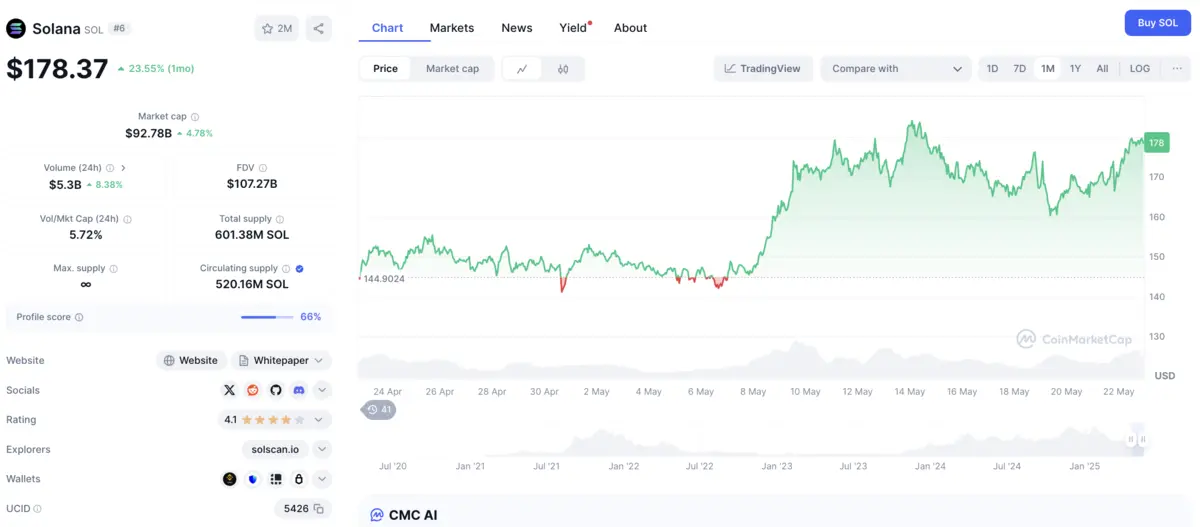The image size is (1200, 527).
Task: Open the FDV info icon
Action: (263, 168)
